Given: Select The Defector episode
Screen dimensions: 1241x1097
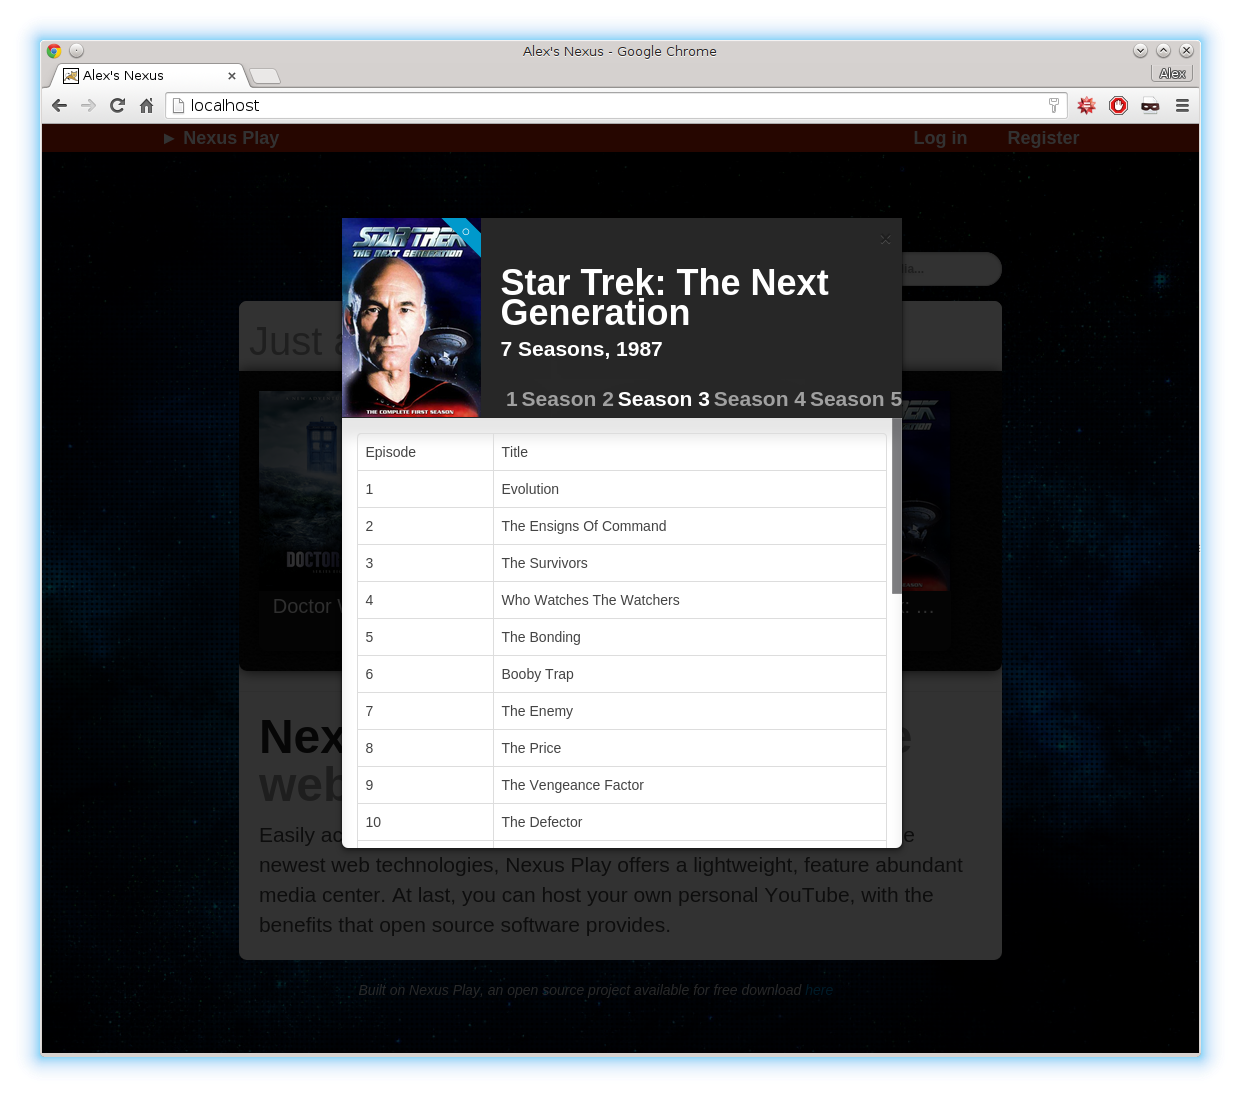Looking at the screenshot, I should (x=622, y=822).
